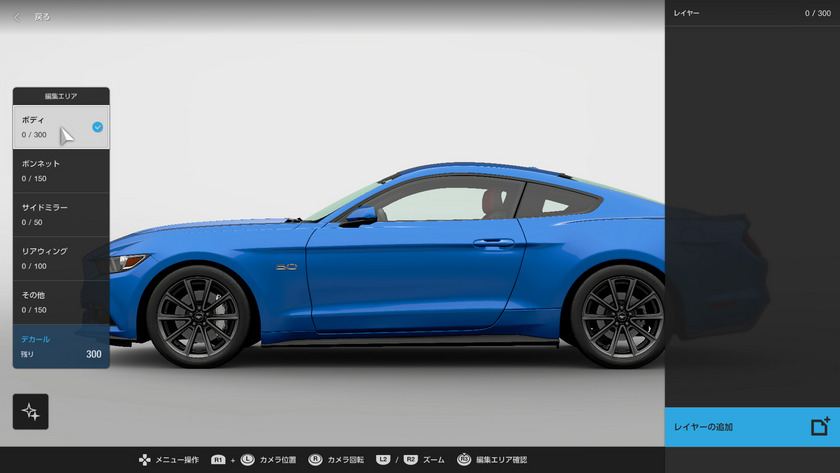Screen dimensions: 840x473
Task: Click the L stick camera position icon
Action: click(247, 459)
